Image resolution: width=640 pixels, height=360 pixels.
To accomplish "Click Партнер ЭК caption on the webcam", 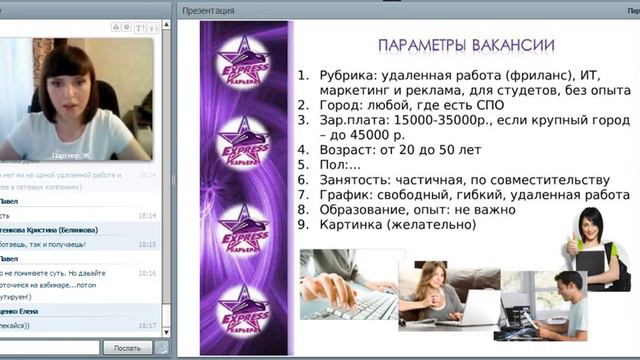I will click(71, 156).
